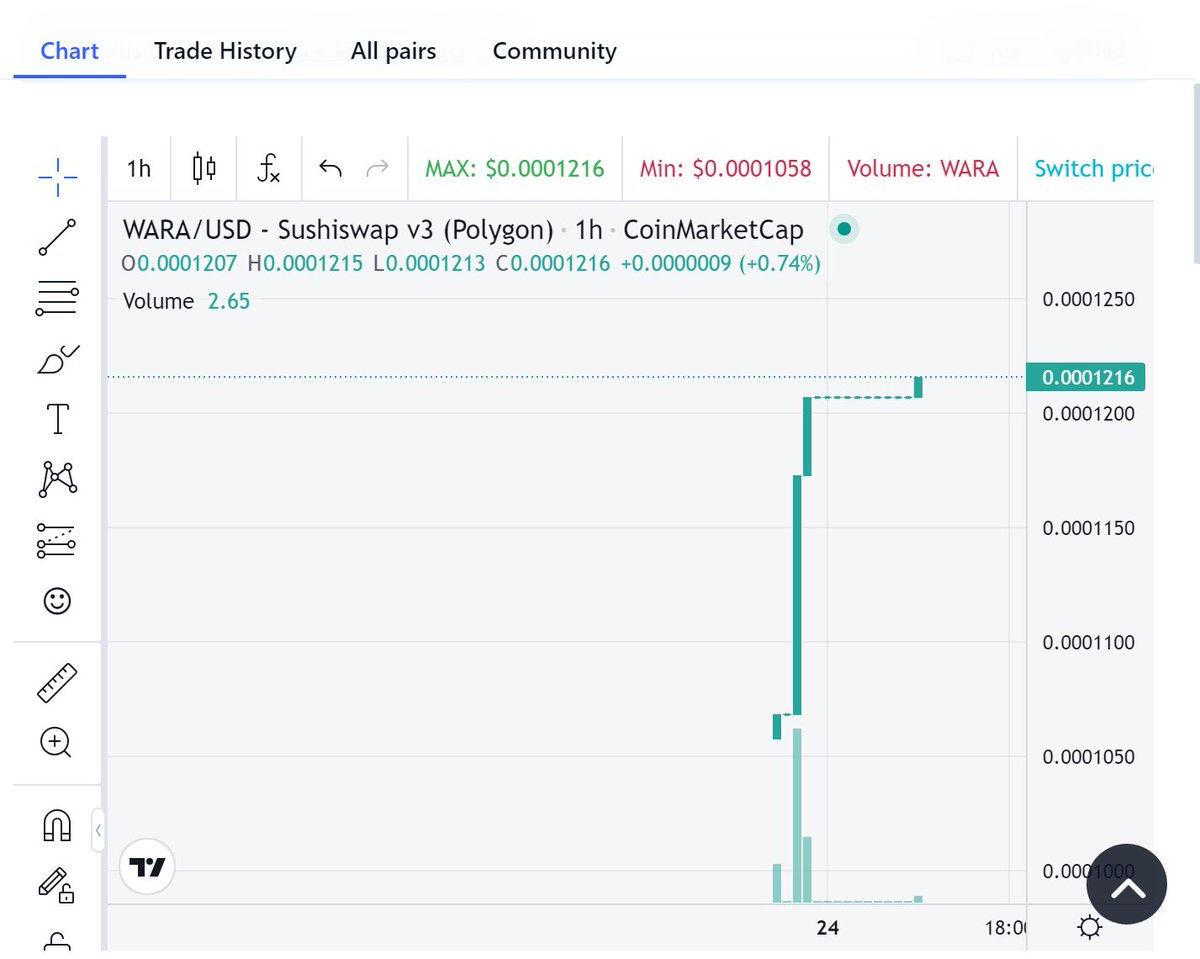
Task: Click the TradingView logo on chart
Action: click(148, 867)
